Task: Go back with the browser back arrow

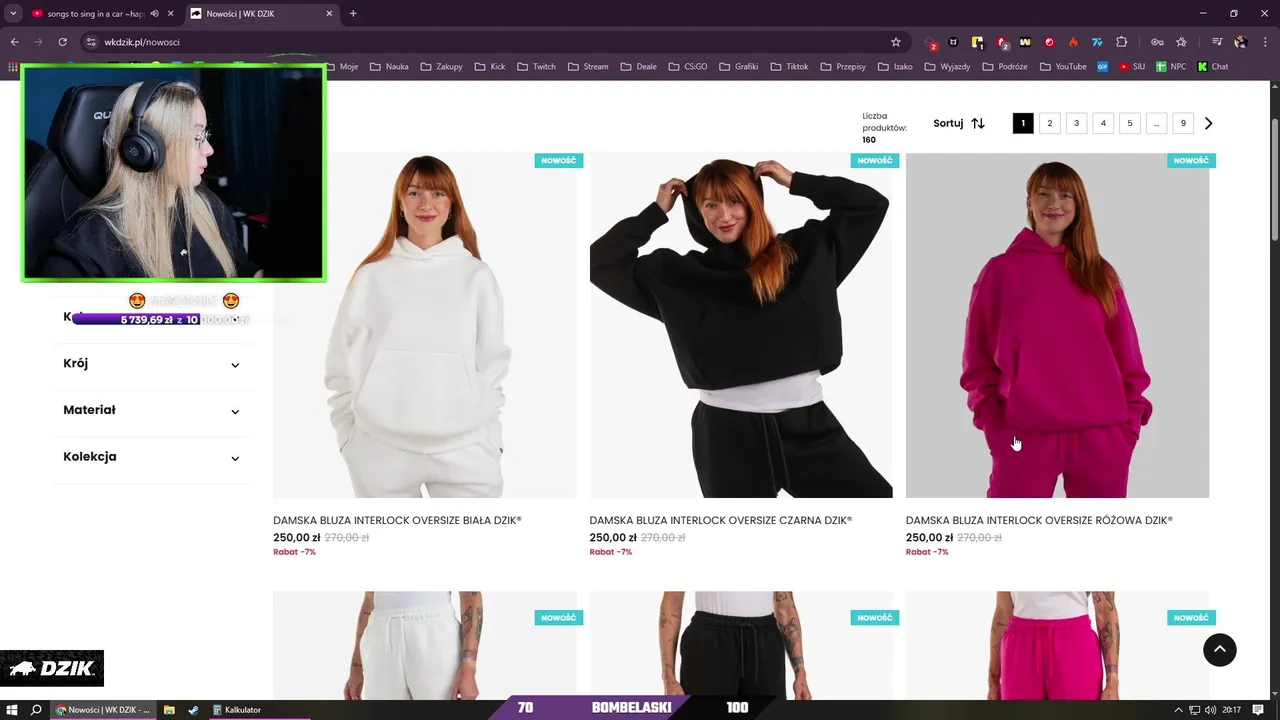Action: tap(14, 42)
